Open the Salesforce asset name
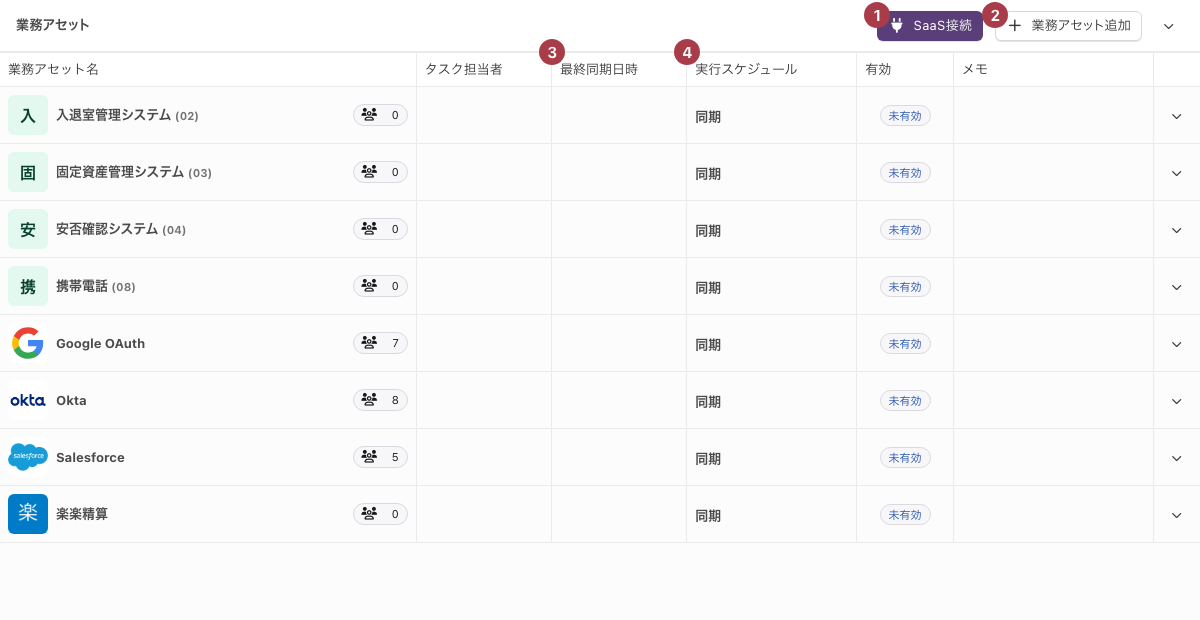Image resolution: width=1200 pixels, height=620 pixels. pos(90,457)
